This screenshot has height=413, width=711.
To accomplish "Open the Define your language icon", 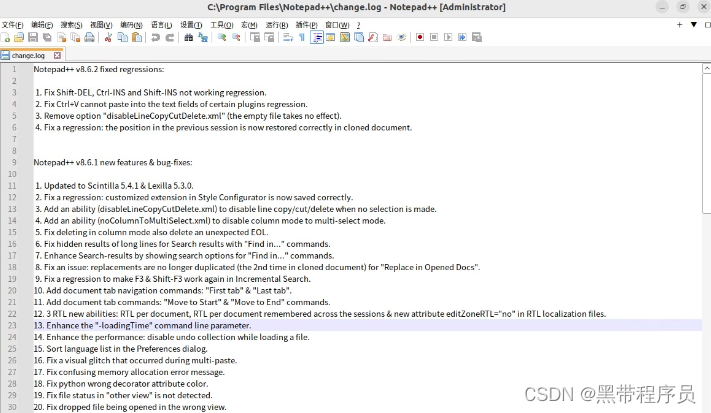I will coord(331,38).
